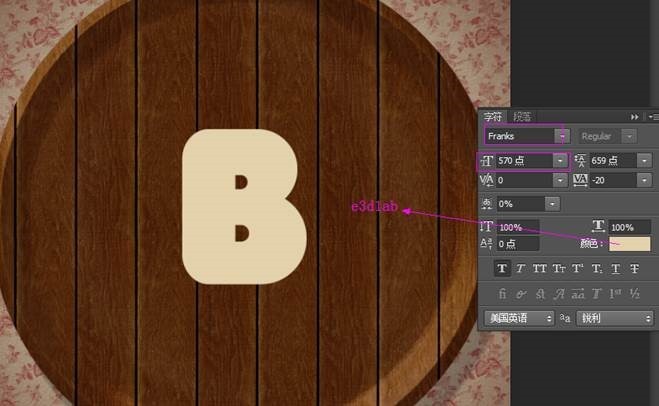Enable swash icon
Viewport: 659px width, 406px height.
point(559,294)
